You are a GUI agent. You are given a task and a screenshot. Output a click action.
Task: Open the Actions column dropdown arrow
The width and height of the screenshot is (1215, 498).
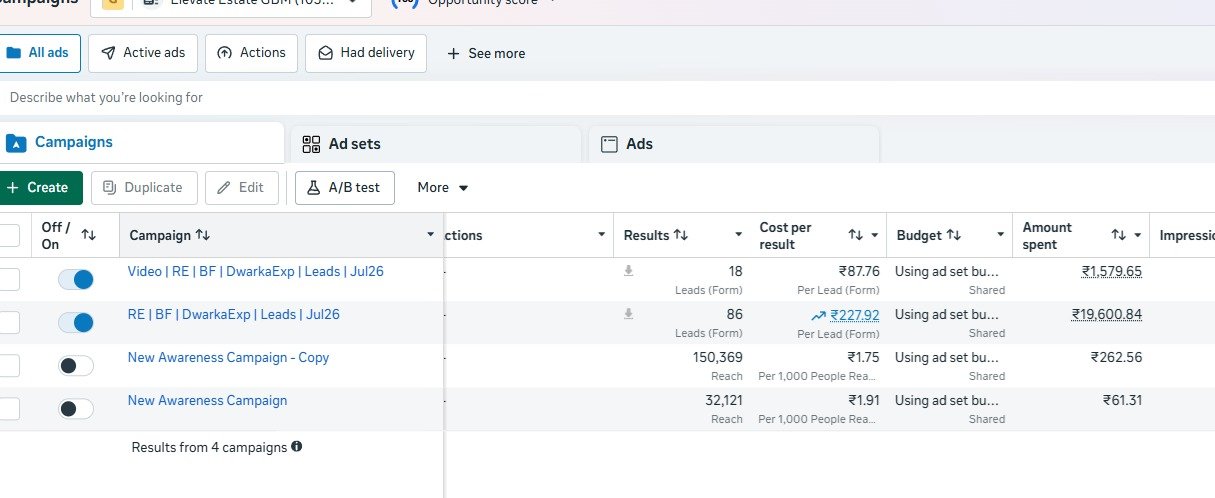tap(601, 235)
